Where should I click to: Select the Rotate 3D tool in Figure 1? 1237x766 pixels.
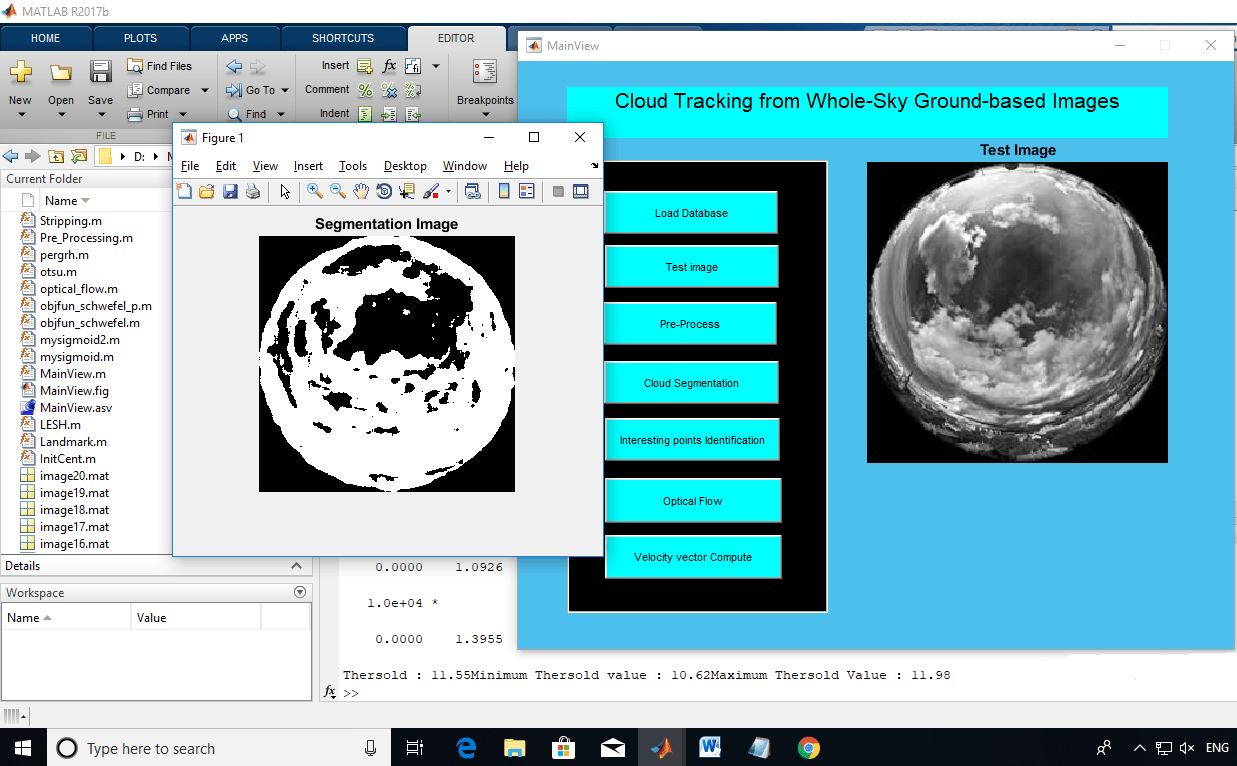(384, 191)
